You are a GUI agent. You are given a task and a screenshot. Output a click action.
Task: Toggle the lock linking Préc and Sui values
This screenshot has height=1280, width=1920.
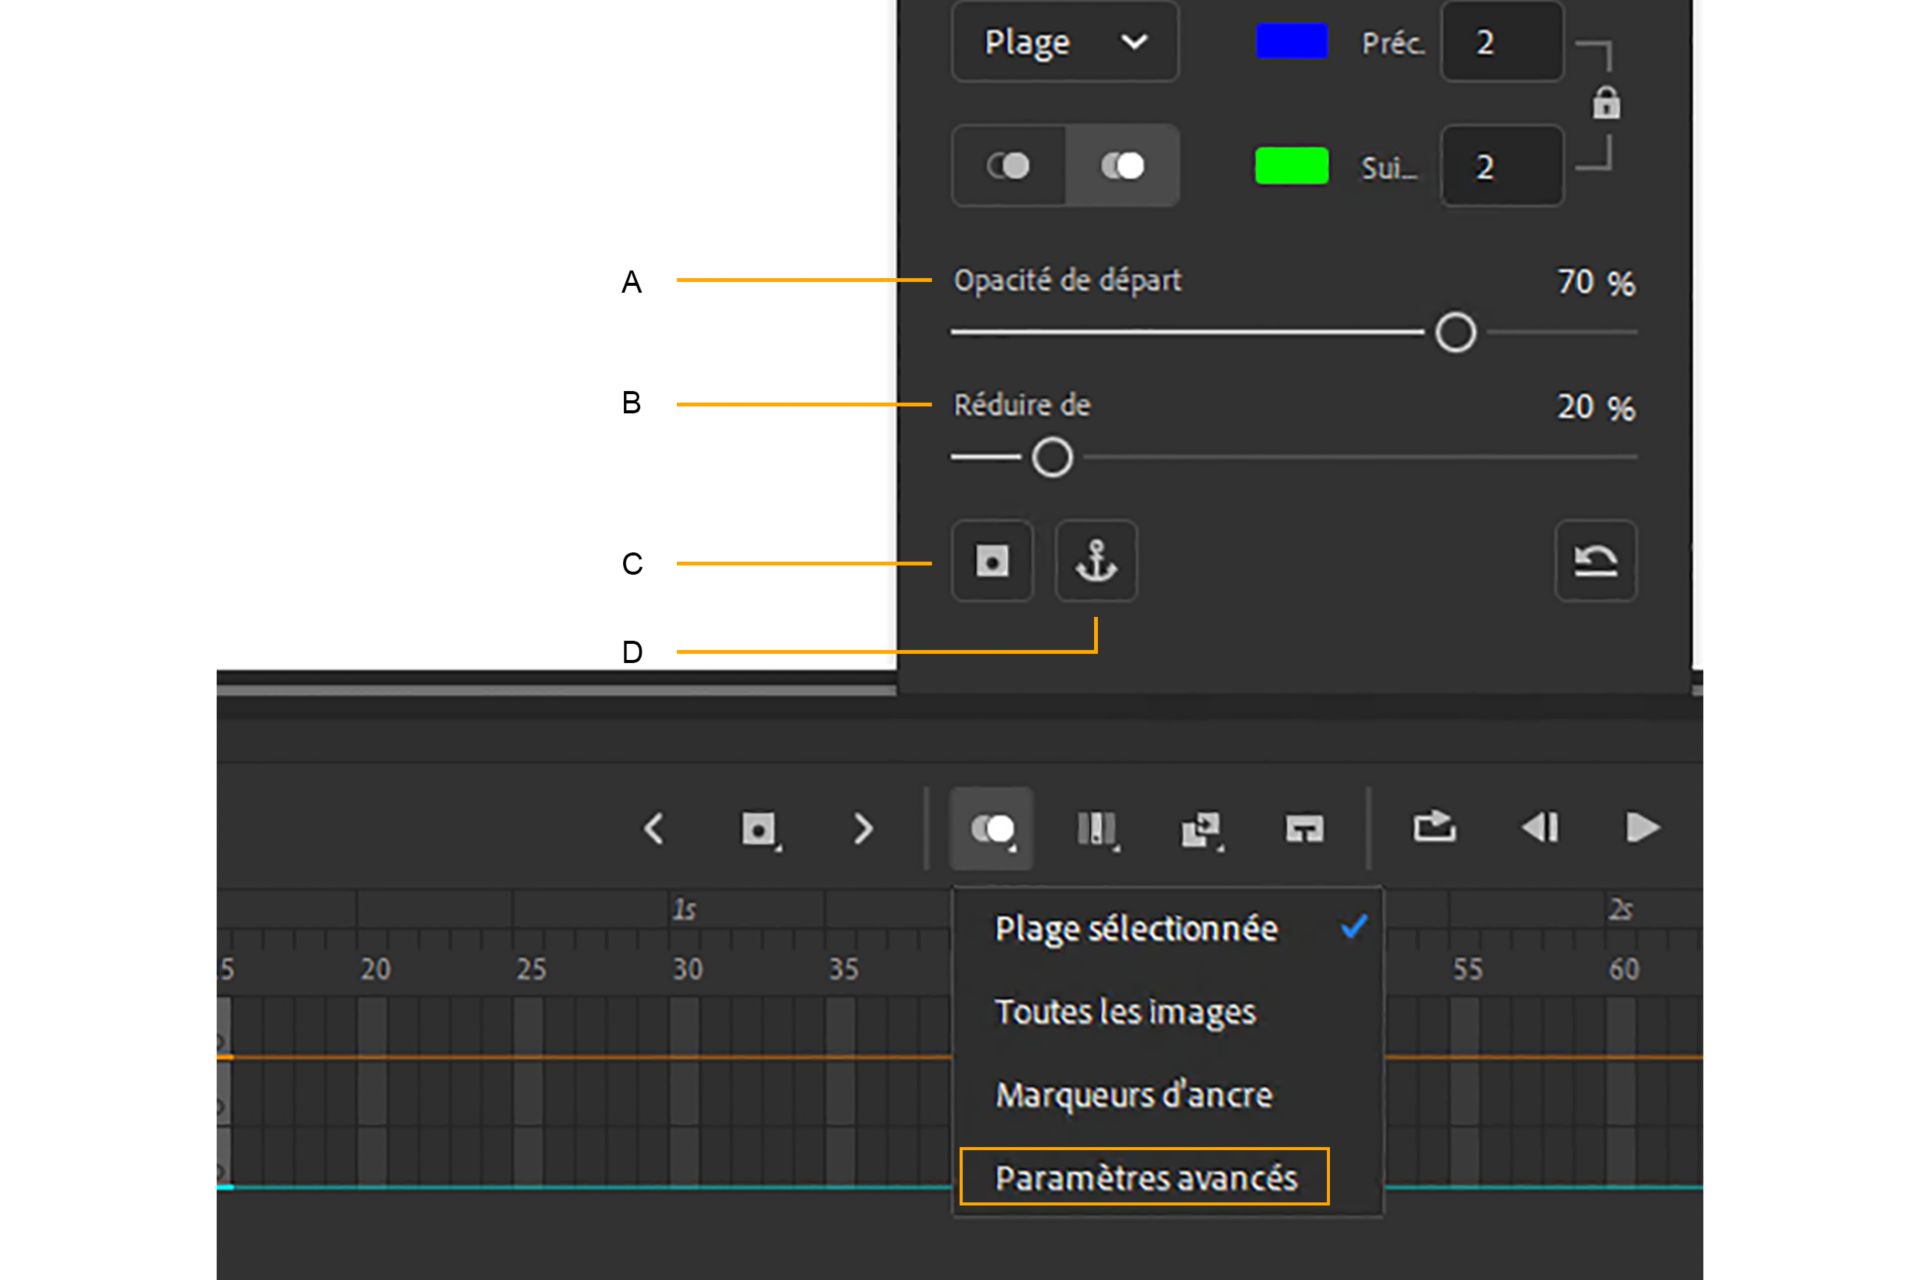1606,103
